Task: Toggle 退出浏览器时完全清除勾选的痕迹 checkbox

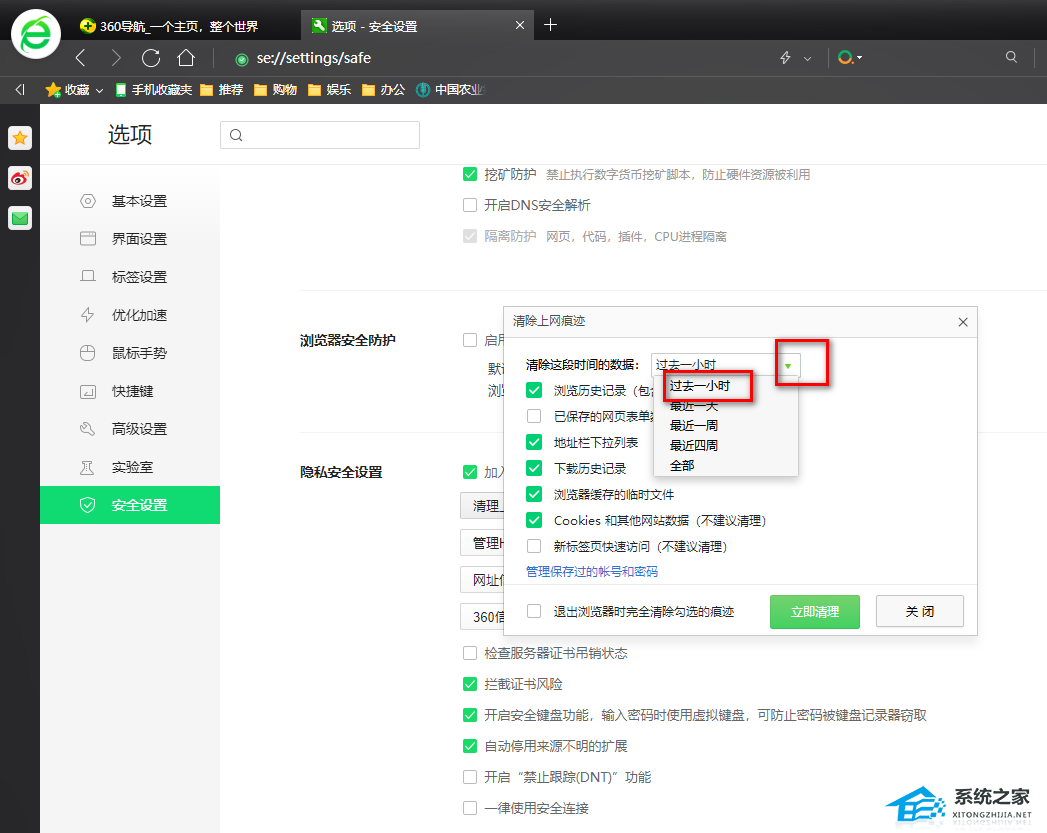Action: [x=534, y=611]
